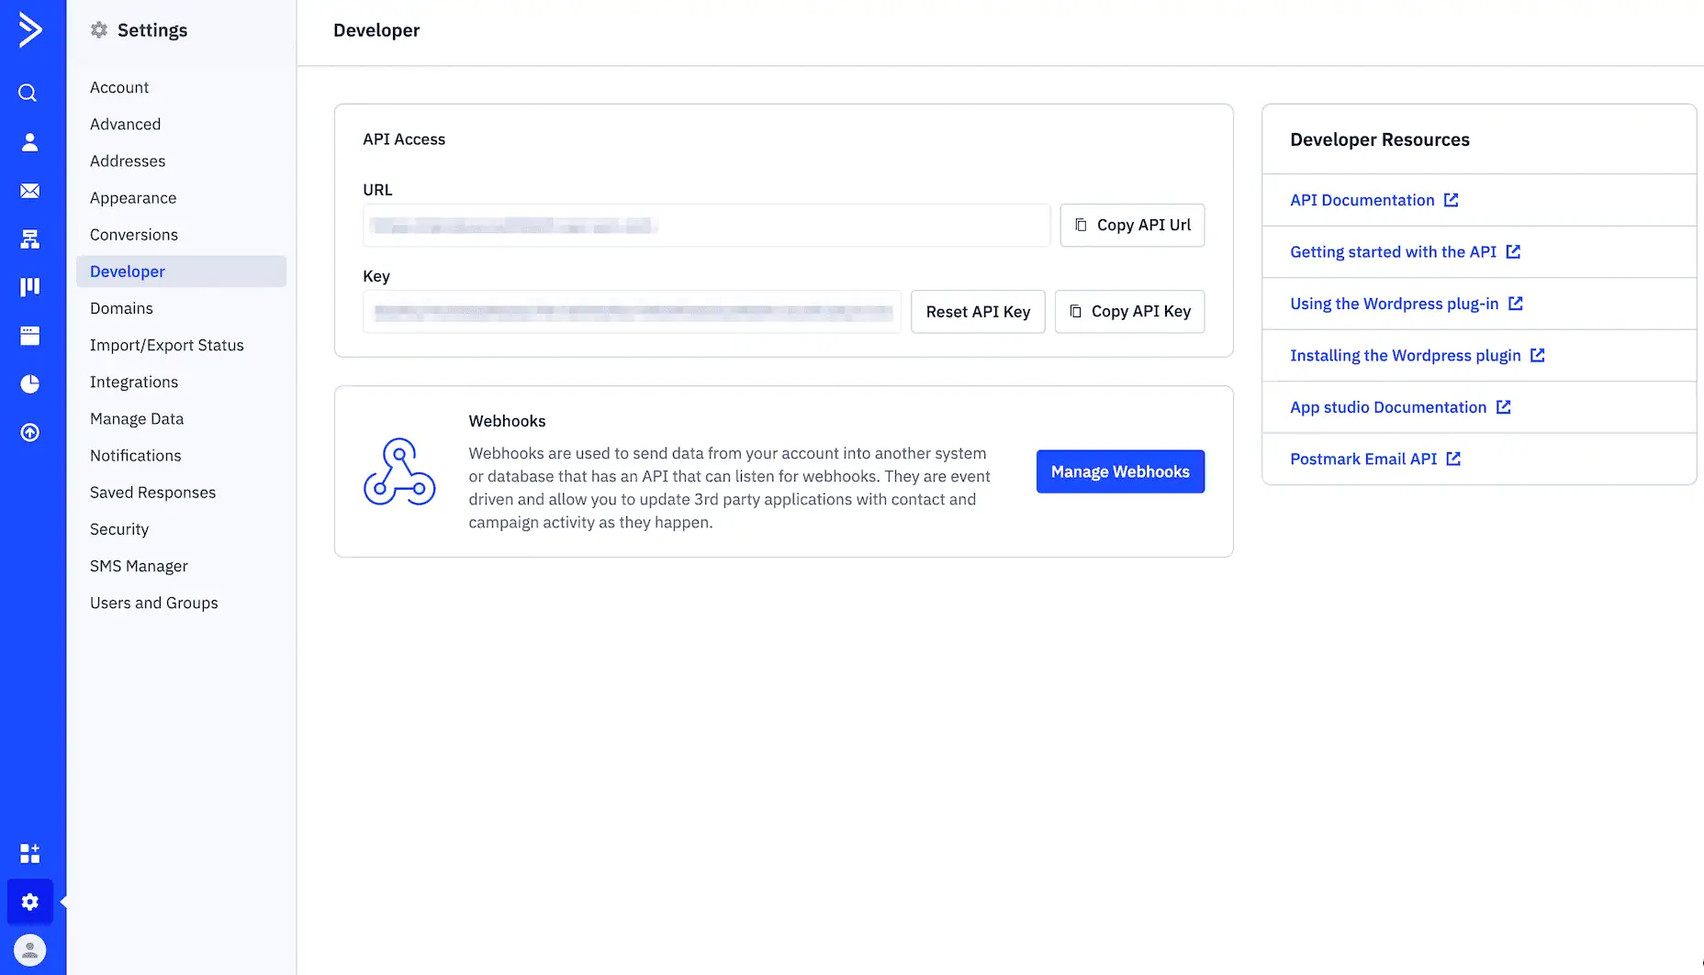Open the Reports pie chart icon

[x=30, y=384]
